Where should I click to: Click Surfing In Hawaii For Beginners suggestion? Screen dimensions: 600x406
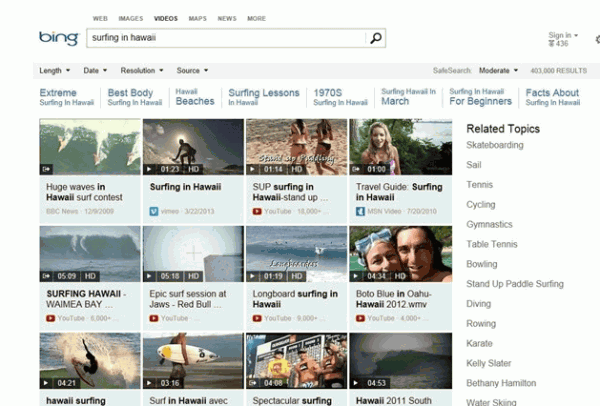(480, 97)
